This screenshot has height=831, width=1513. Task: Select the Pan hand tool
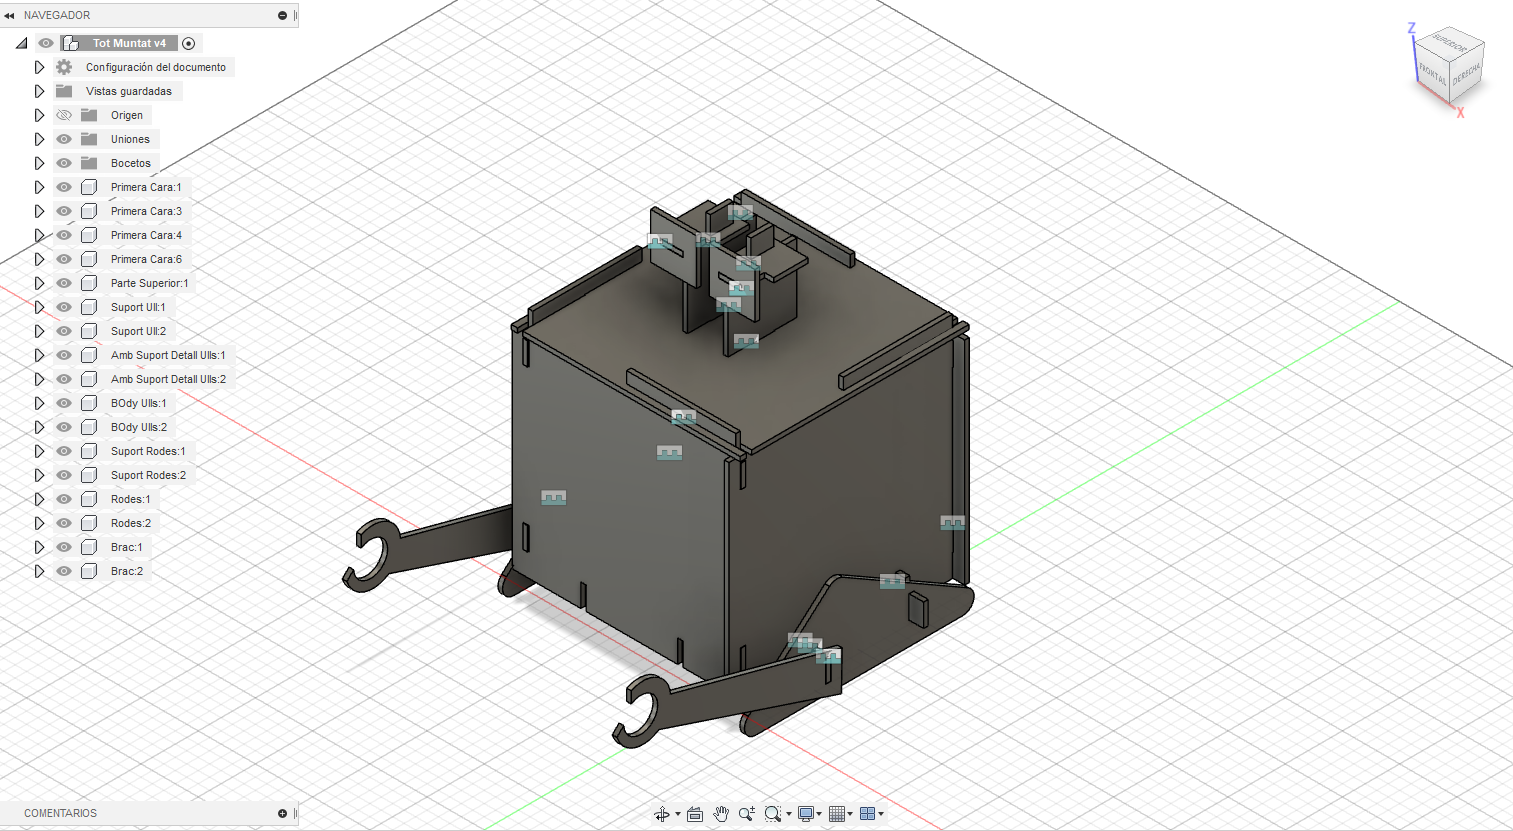point(721,814)
